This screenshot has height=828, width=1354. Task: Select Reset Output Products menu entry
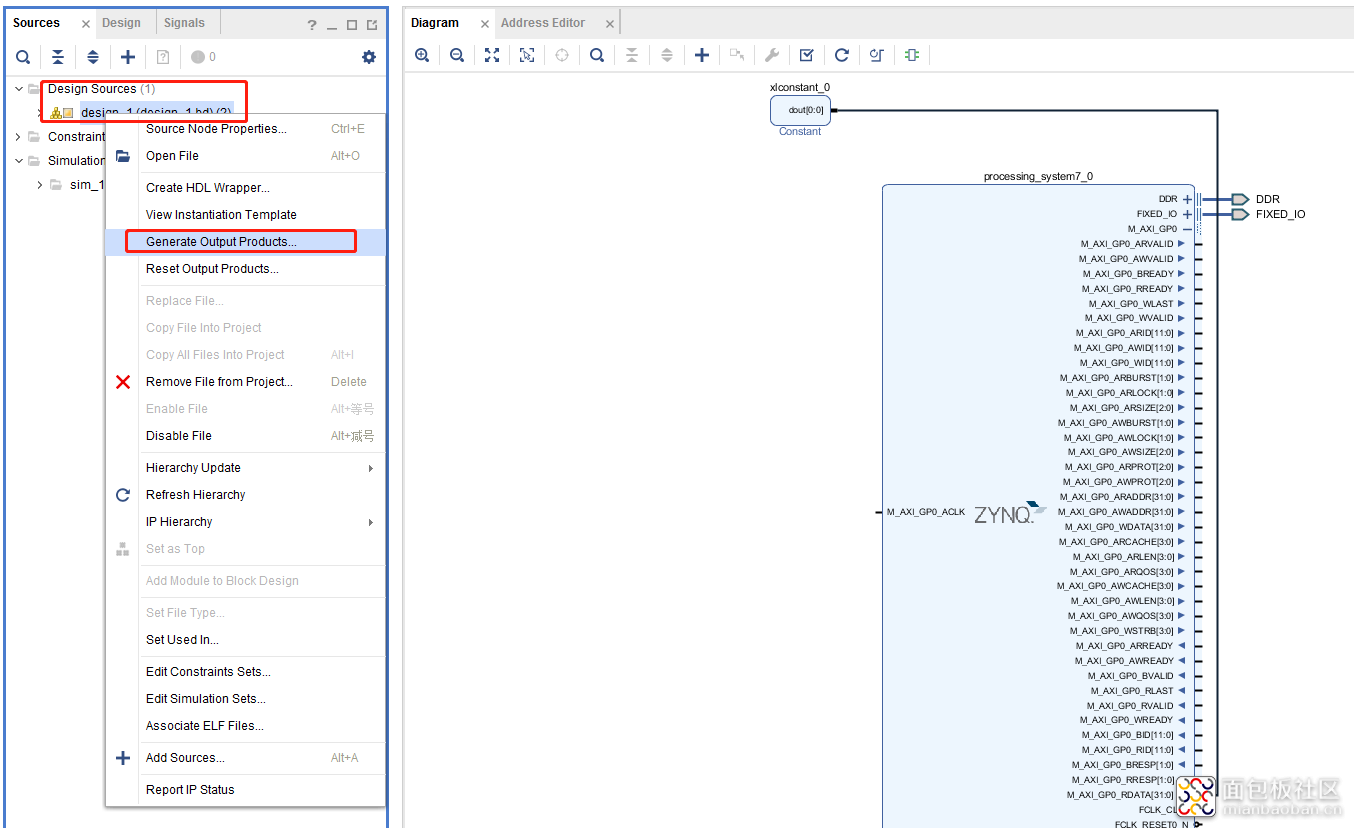coord(246,269)
